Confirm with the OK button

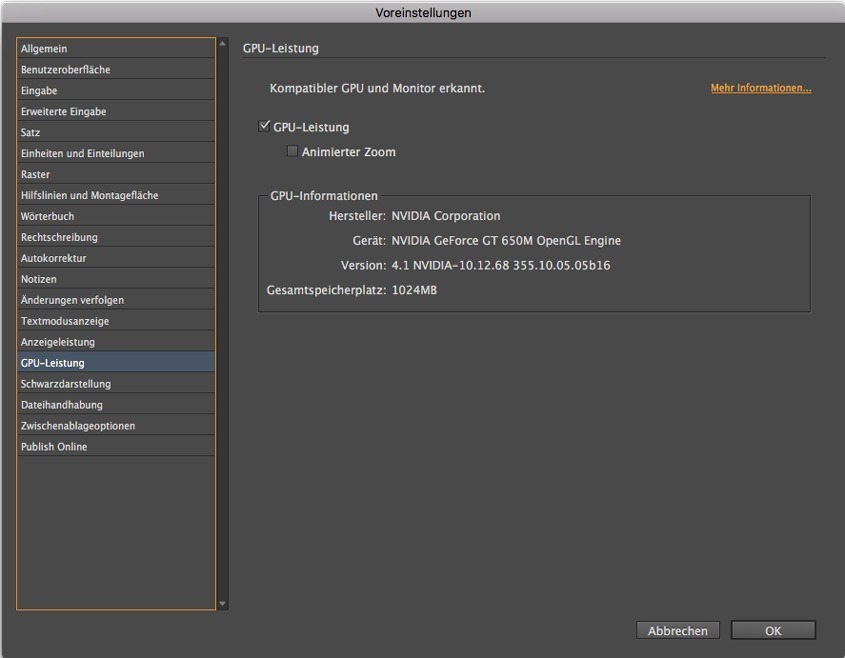pos(773,630)
